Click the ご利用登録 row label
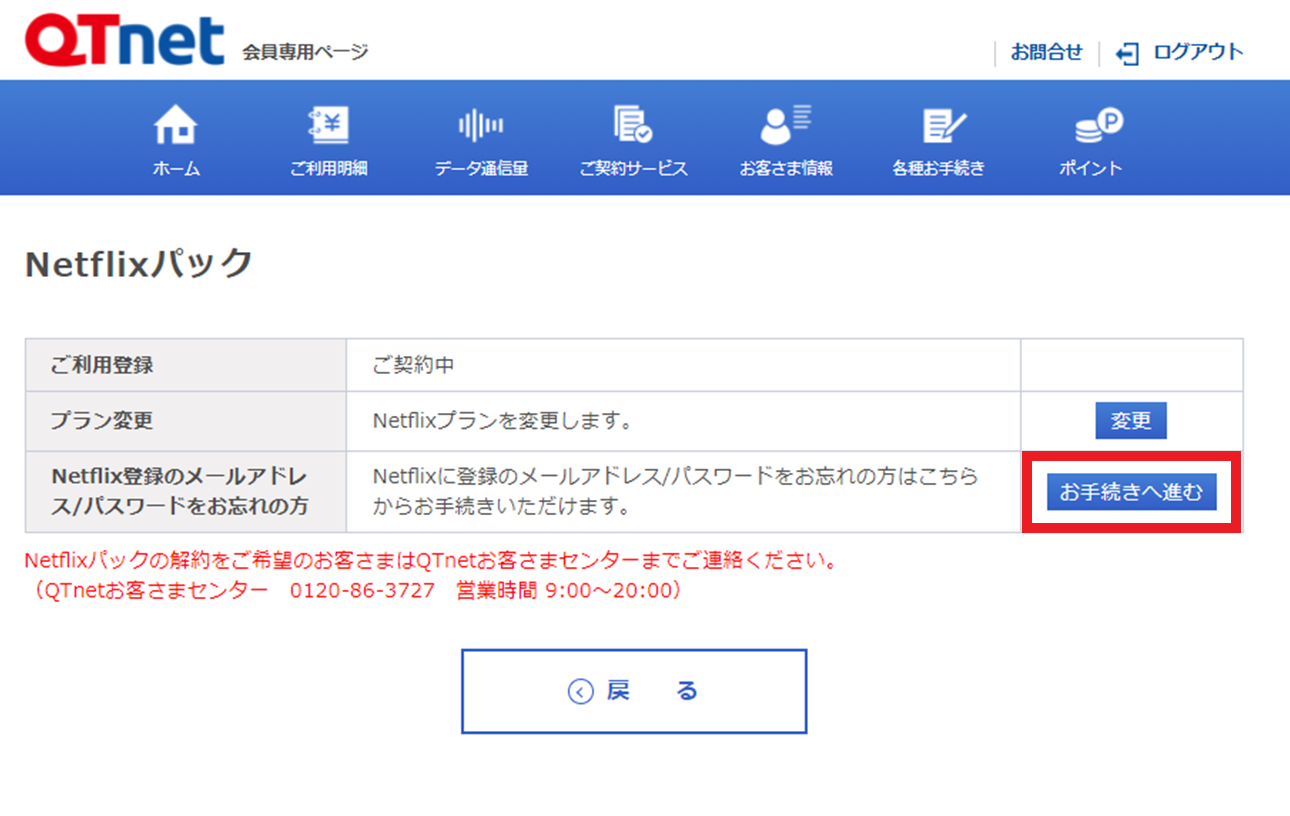This screenshot has width=1290, height=816. [102, 365]
